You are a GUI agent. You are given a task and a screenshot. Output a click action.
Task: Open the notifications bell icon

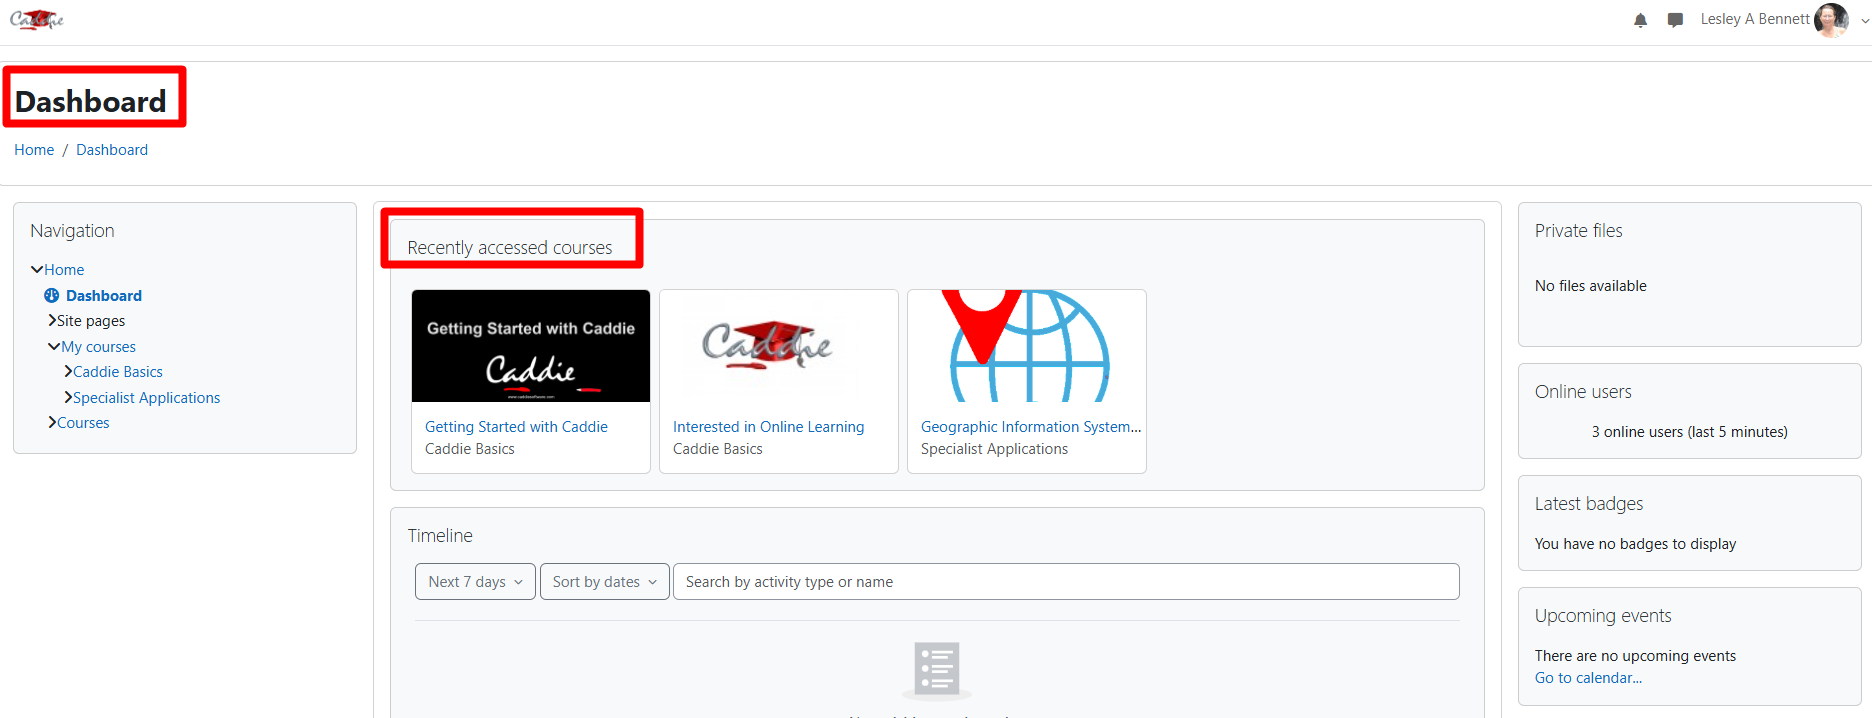[1640, 20]
